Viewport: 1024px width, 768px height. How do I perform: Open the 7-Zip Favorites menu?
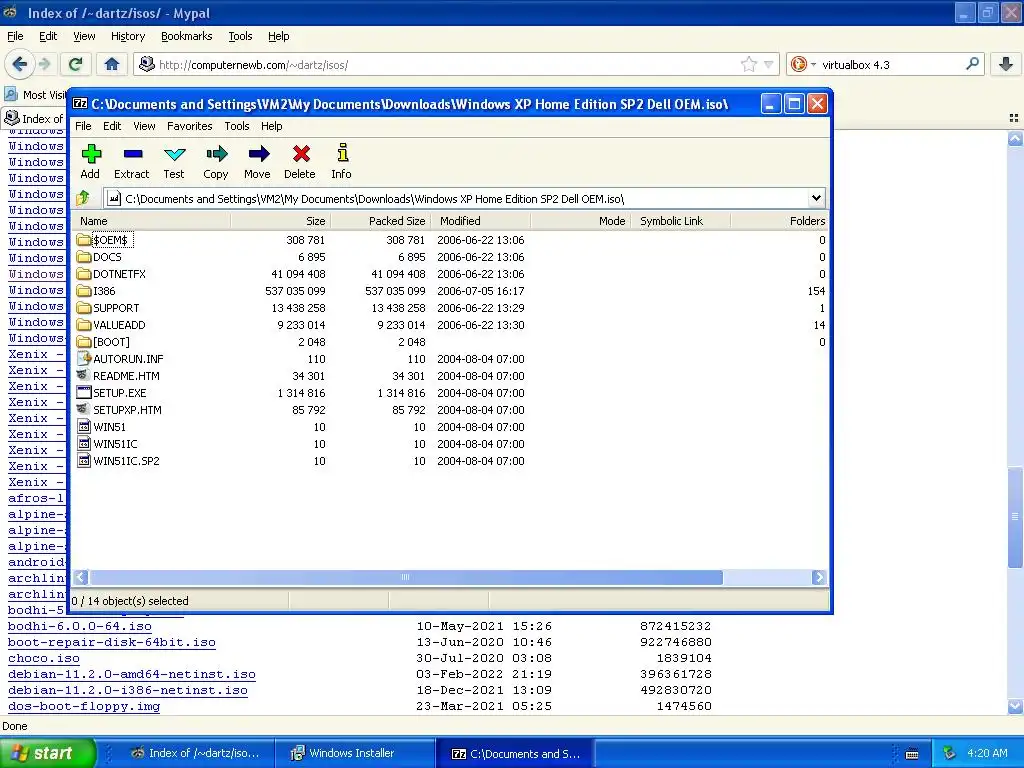(189, 126)
